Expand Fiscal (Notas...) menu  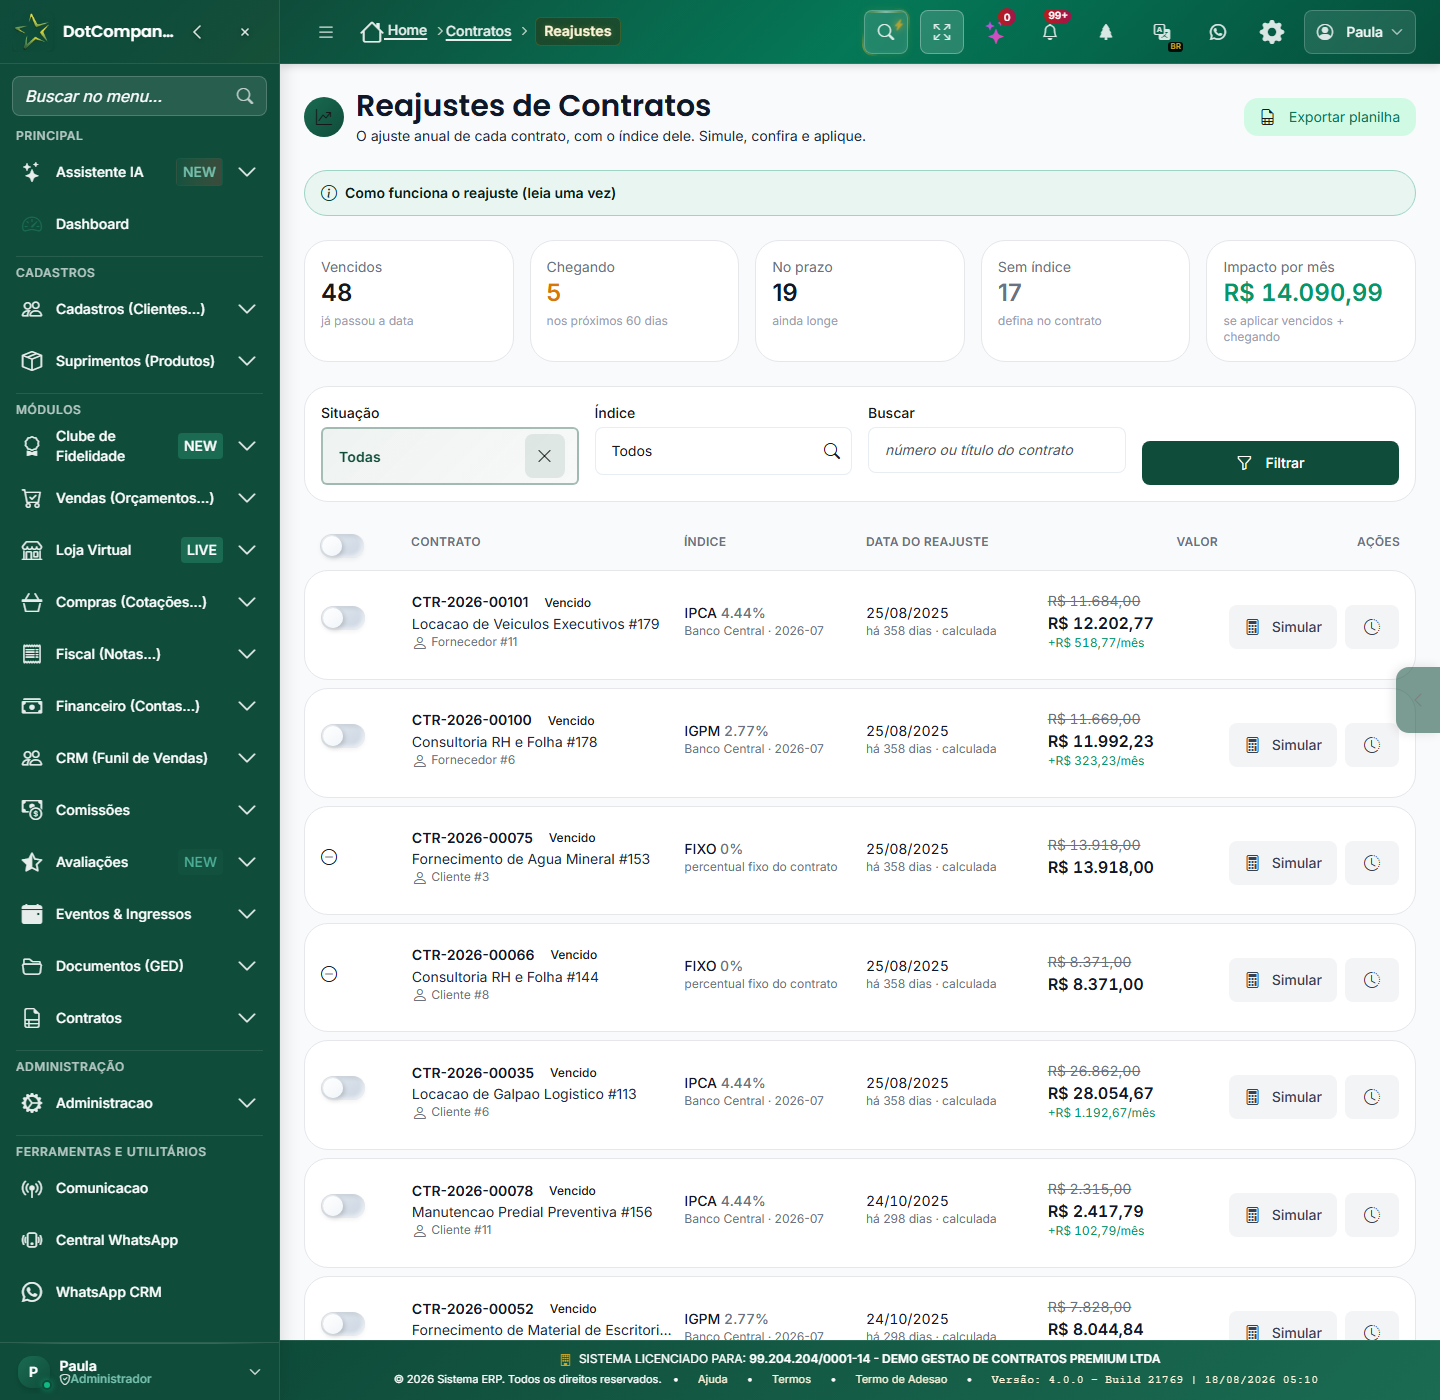[x=140, y=654]
